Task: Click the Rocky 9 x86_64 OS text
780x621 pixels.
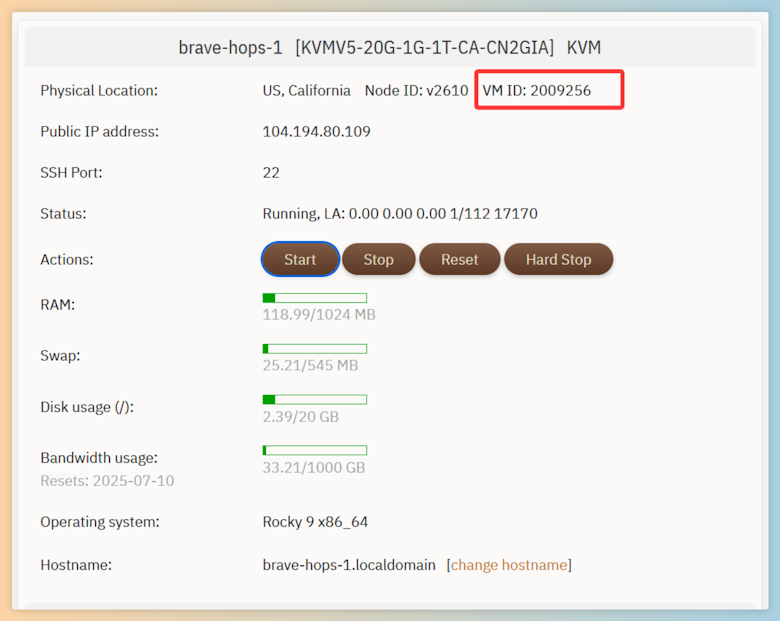Action: pyautogui.click(x=315, y=521)
